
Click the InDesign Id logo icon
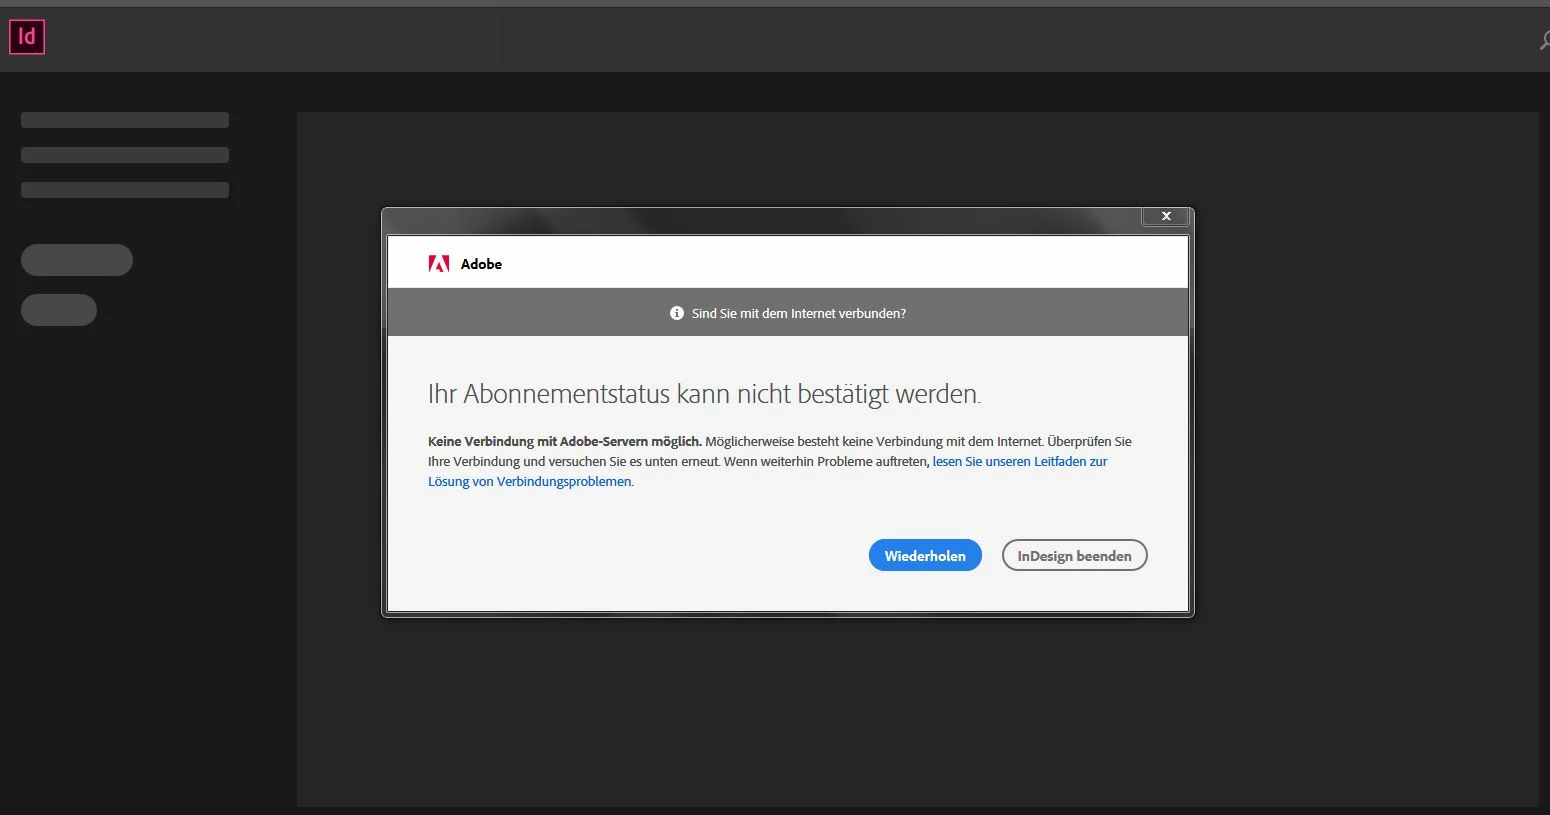pyautogui.click(x=27, y=37)
